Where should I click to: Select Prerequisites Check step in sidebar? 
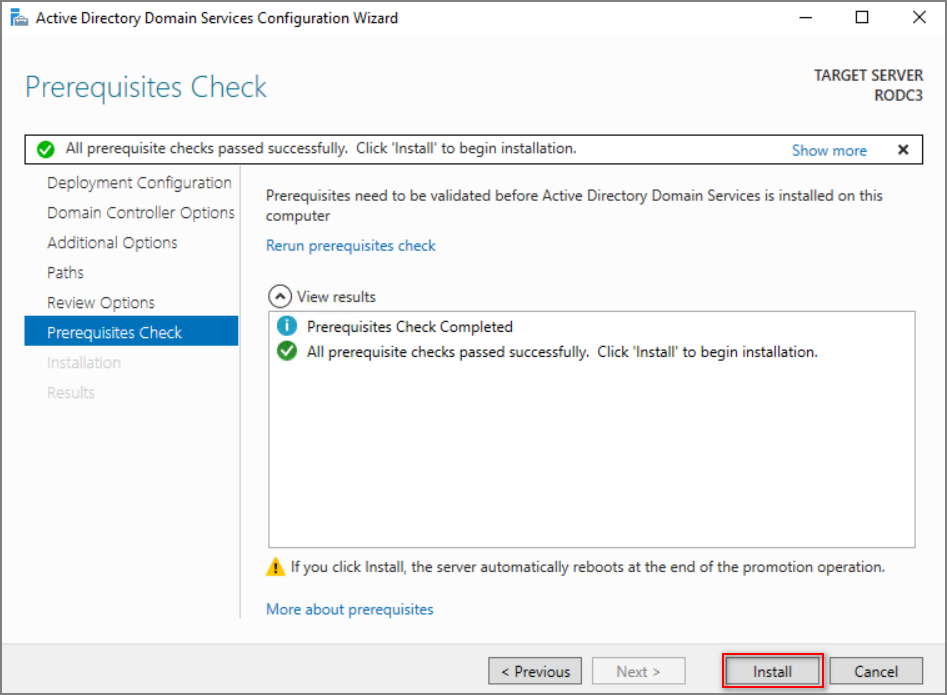(x=131, y=331)
